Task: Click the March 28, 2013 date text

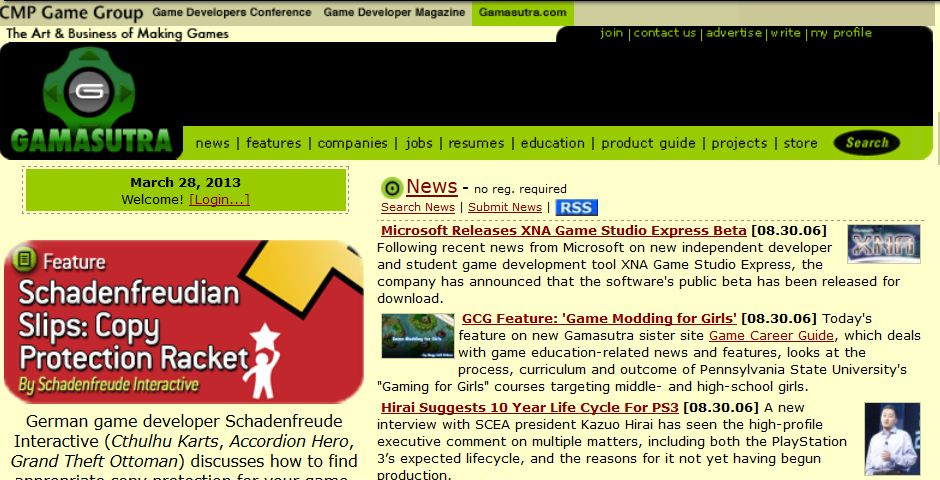Action: tap(185, 182)
